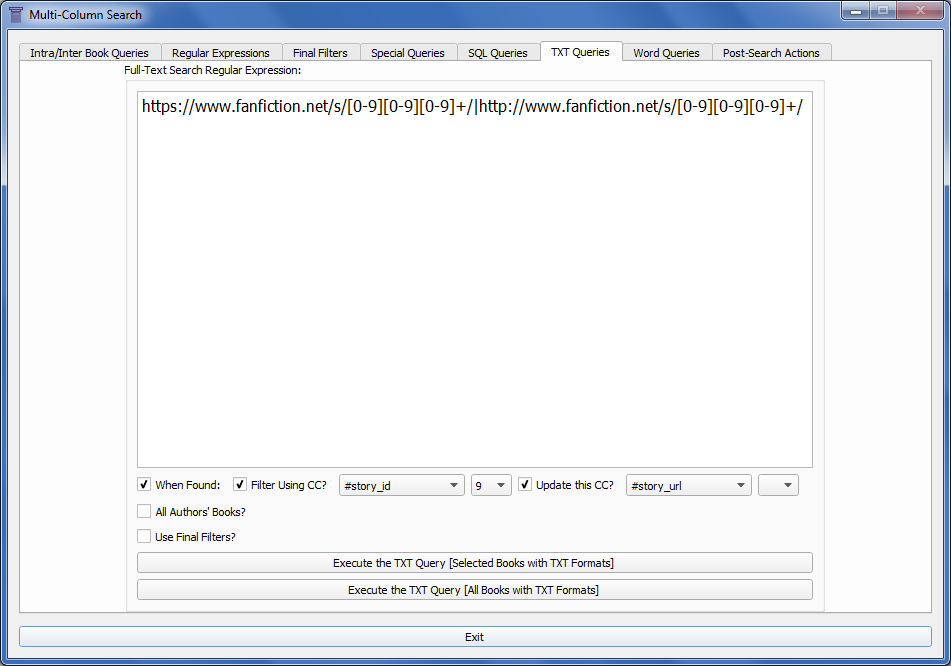Expand the dropdown showing value 9
Screen dimensions: 951x666
coord(491,485)
